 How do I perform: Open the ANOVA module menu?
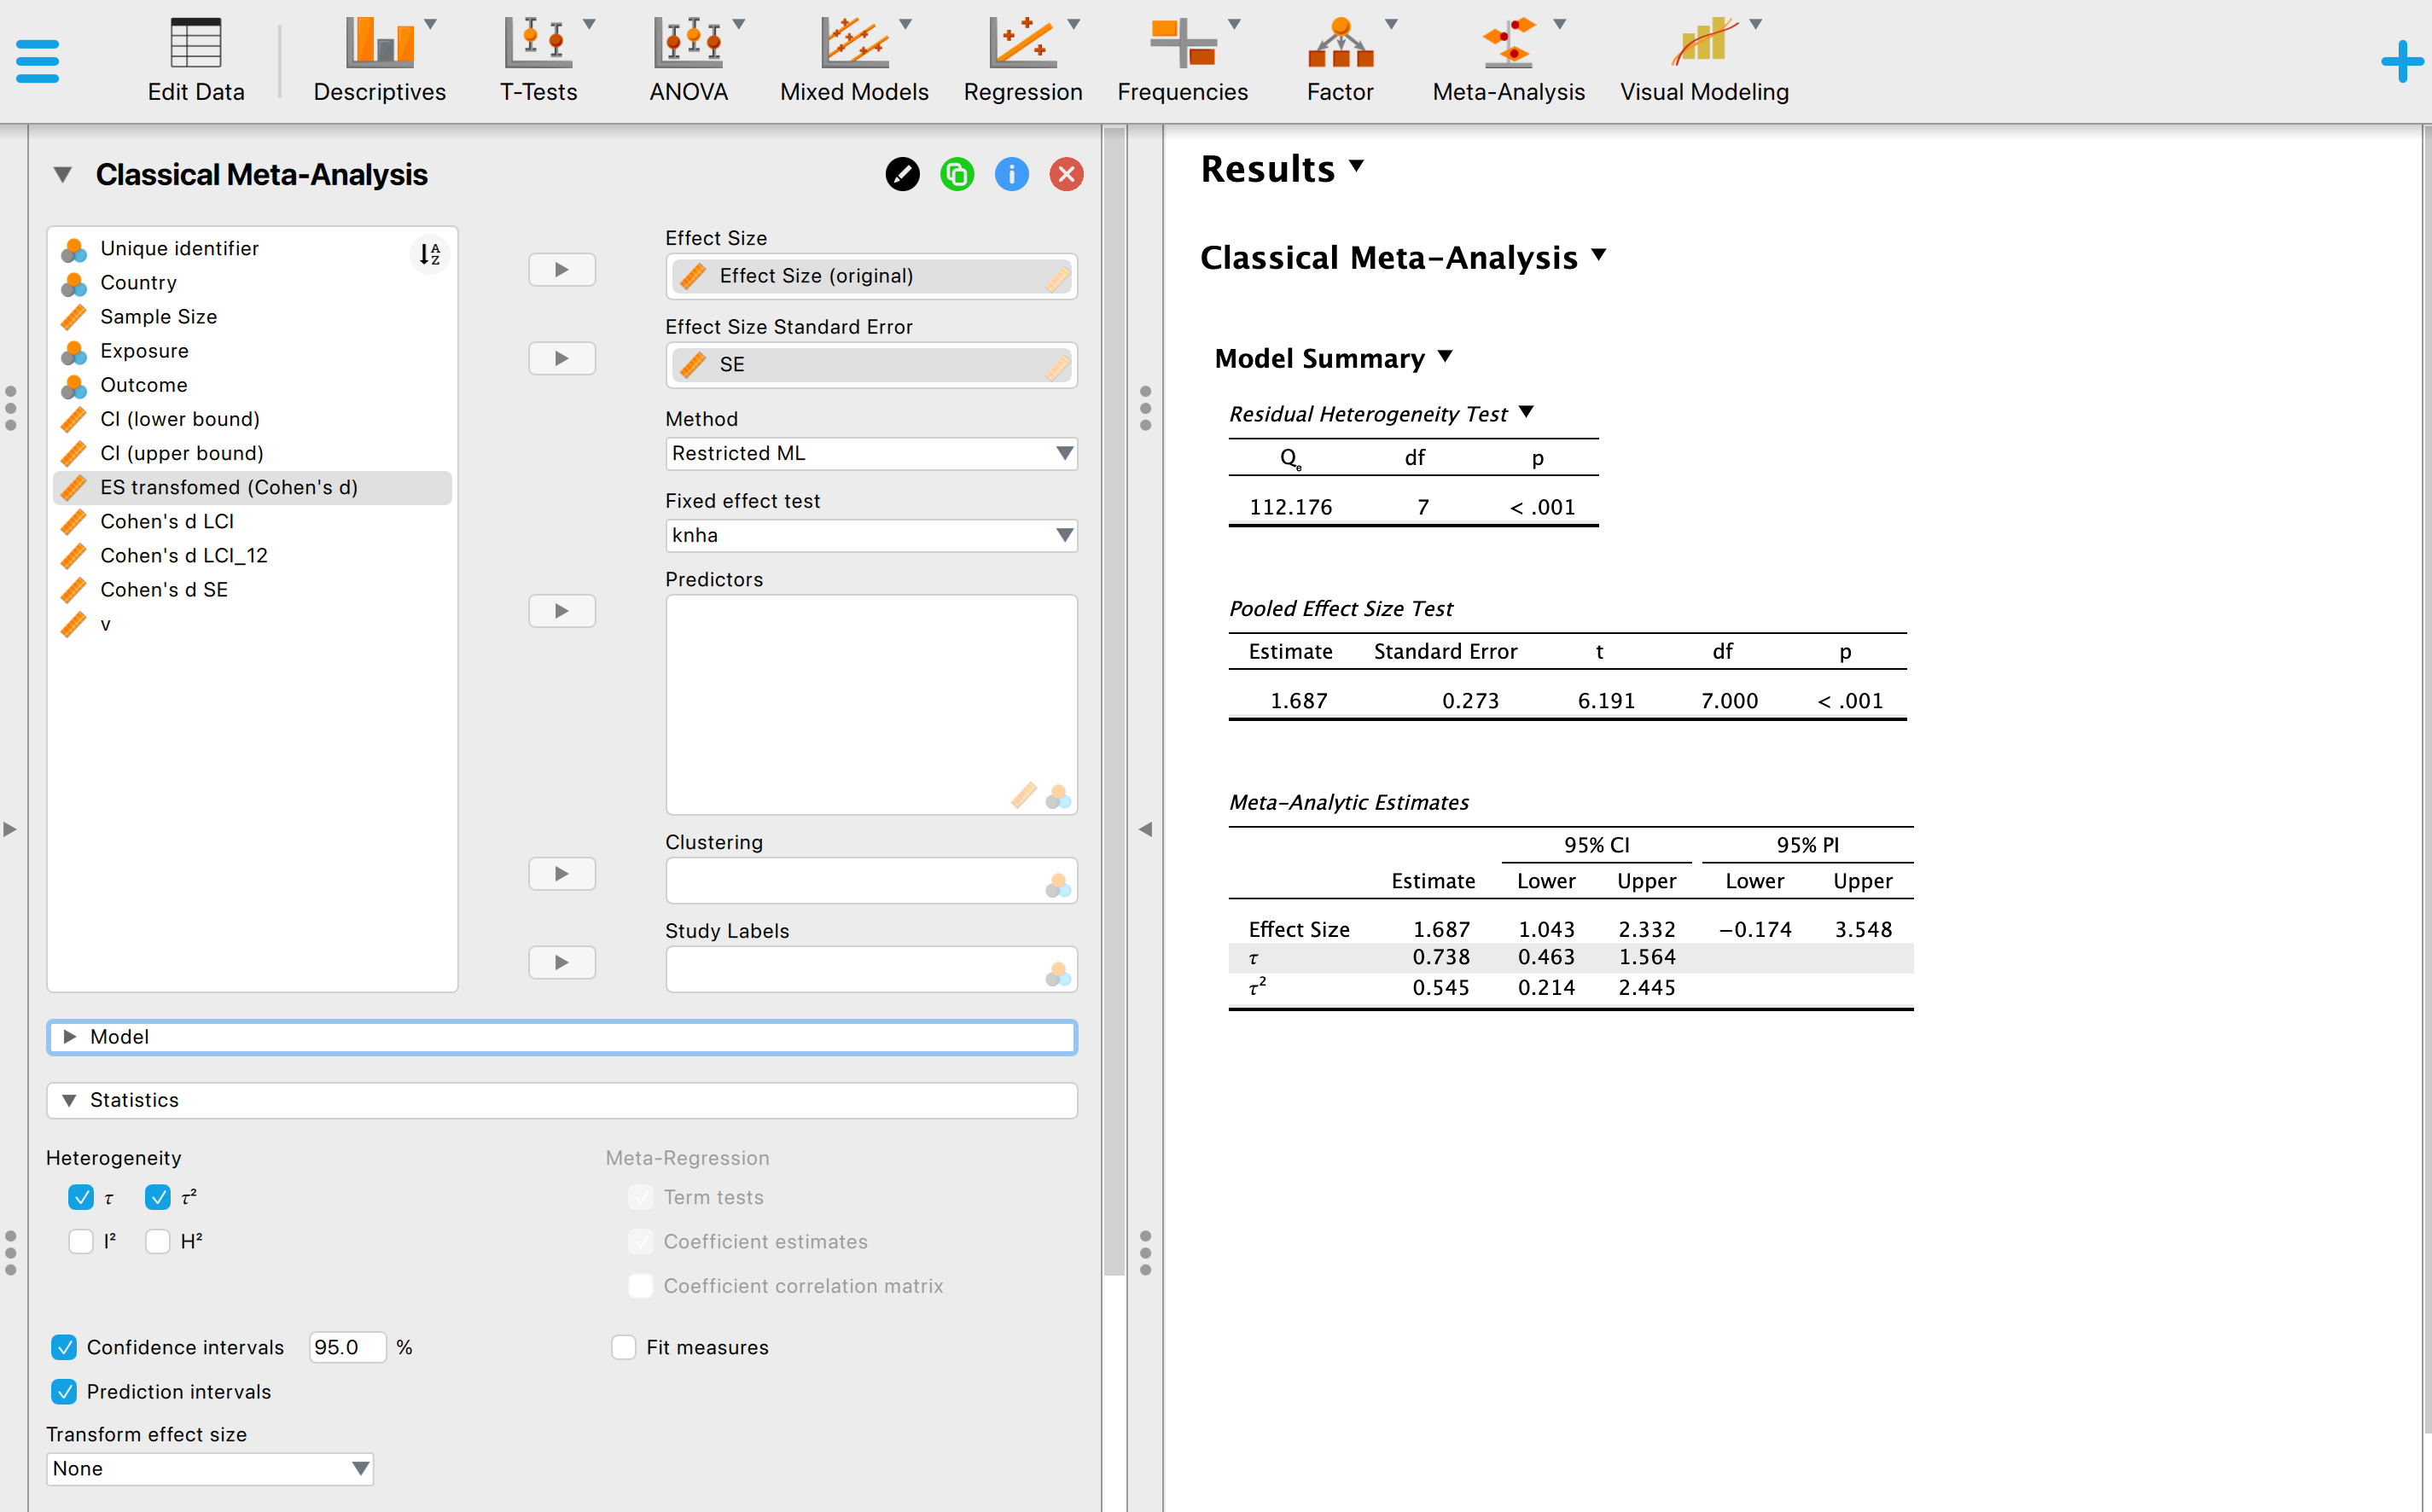690,61
